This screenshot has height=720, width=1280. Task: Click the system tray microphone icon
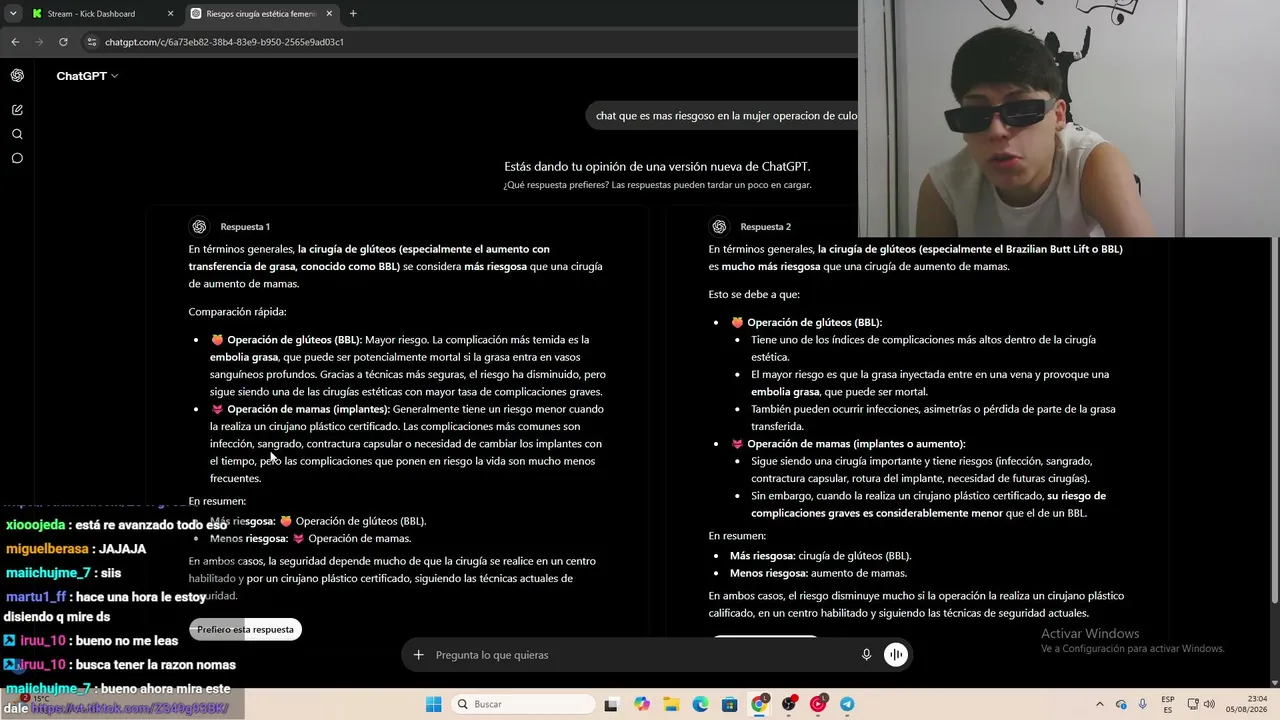click(x=1143, y=704)
